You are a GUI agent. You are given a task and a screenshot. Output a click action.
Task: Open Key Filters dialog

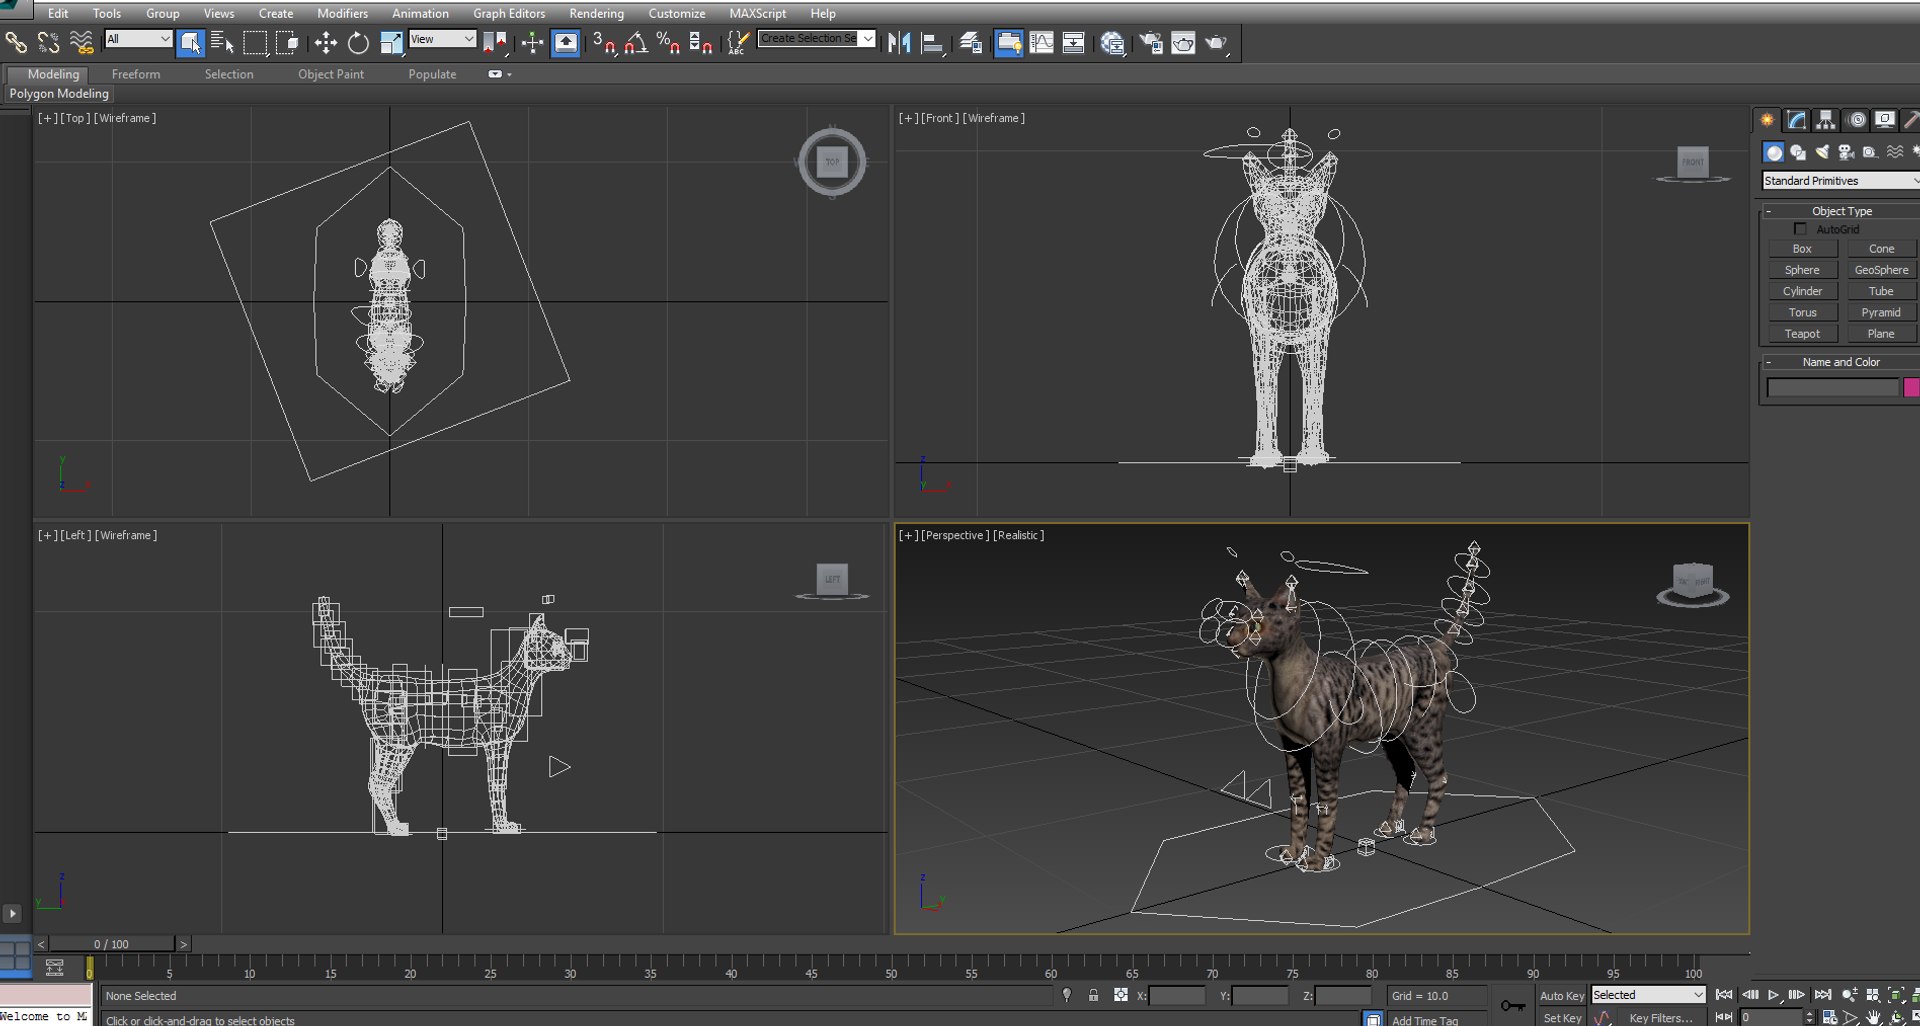1660,1018
